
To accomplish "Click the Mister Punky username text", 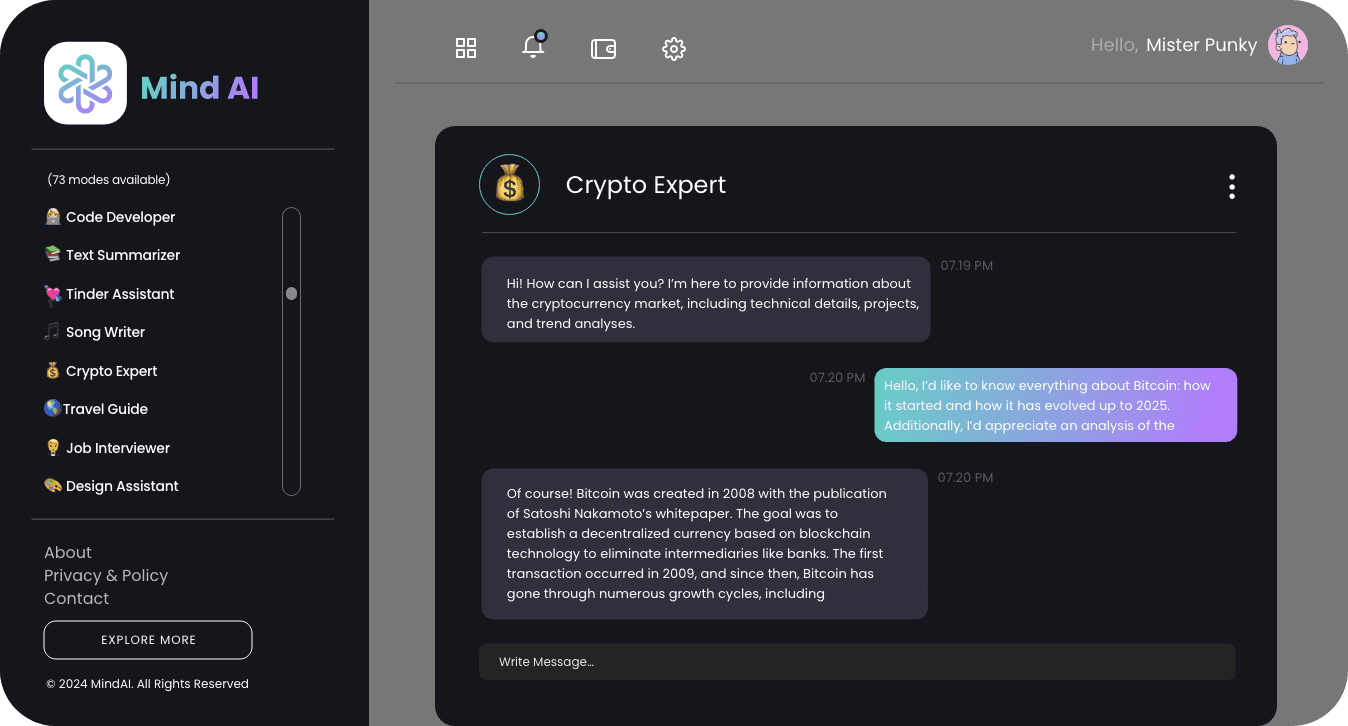I will point(1201,45).
